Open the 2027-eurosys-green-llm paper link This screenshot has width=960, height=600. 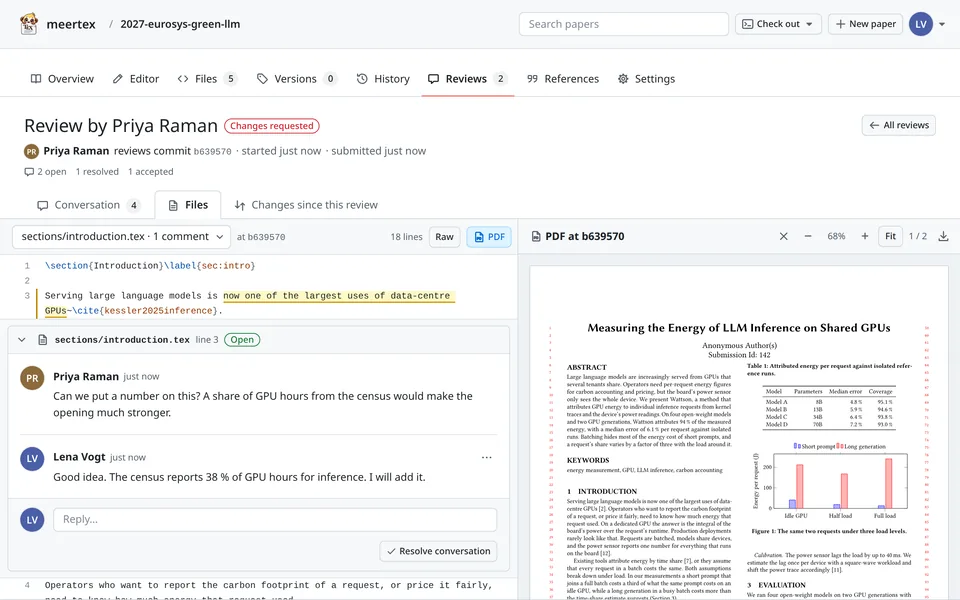tap(180, 24)
